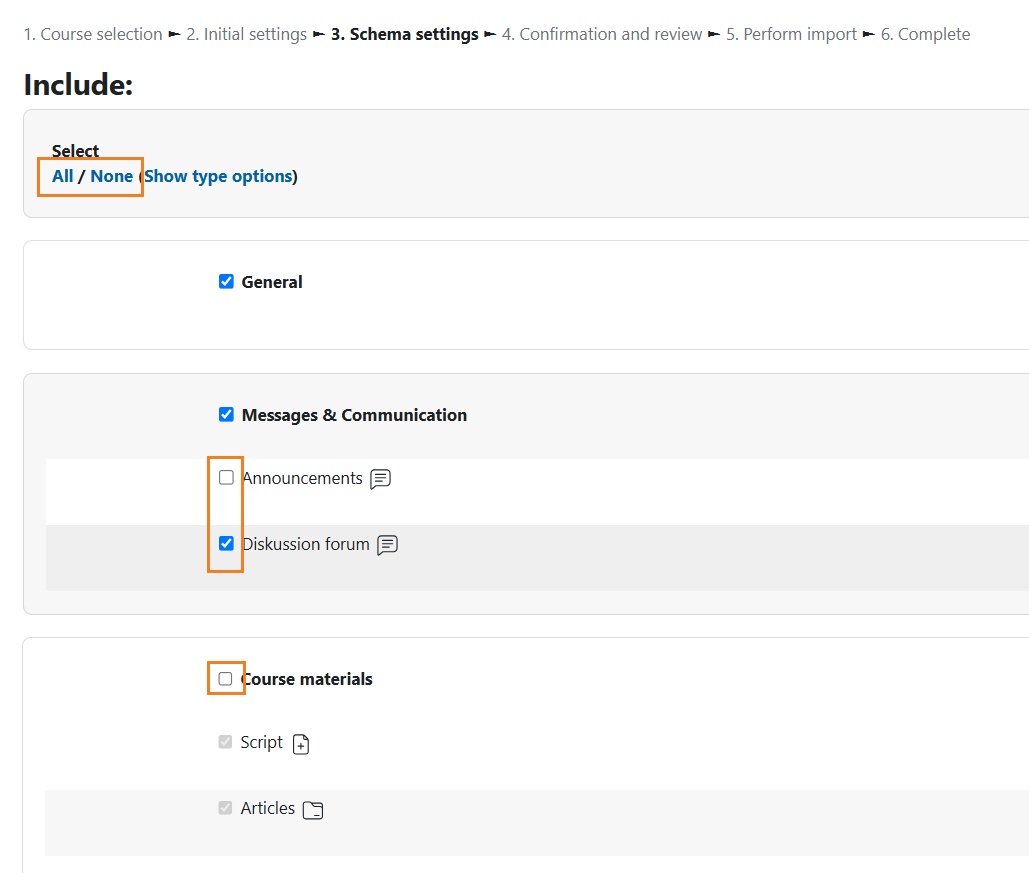This screenshot has height=873, width=1029.
Task: Click the file icon beside Script
Action: (301, 744)
